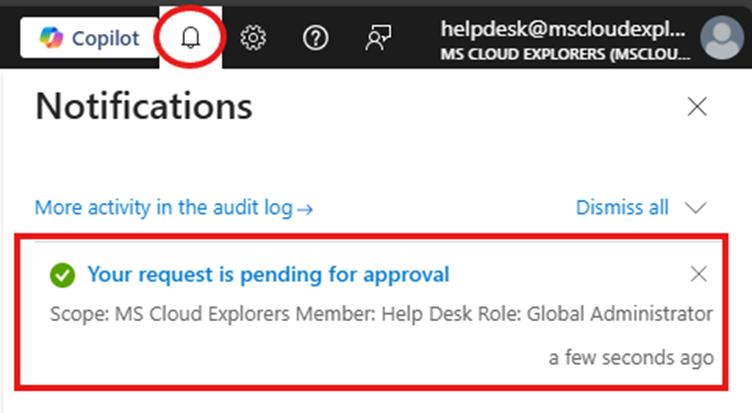Open 'Your request is pending for approval'
The width and height of the screenshot is (752, 413).
(x=268, y=274)
